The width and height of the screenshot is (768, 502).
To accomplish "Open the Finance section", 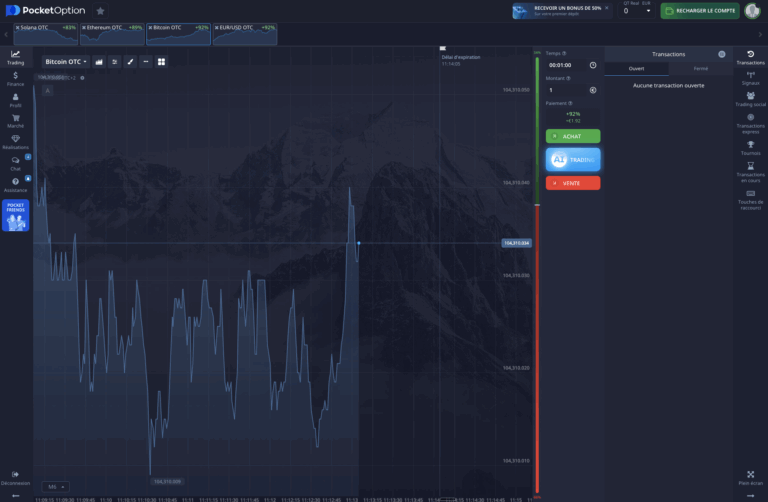I will tap(15, 78).
